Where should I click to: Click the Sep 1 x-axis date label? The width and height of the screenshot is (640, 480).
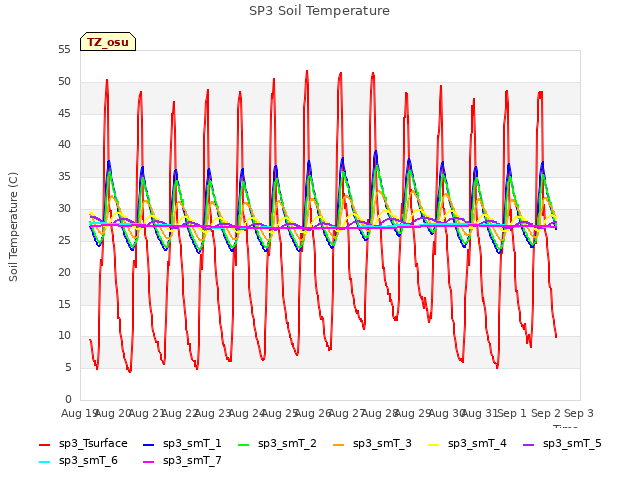pos(513,413)
